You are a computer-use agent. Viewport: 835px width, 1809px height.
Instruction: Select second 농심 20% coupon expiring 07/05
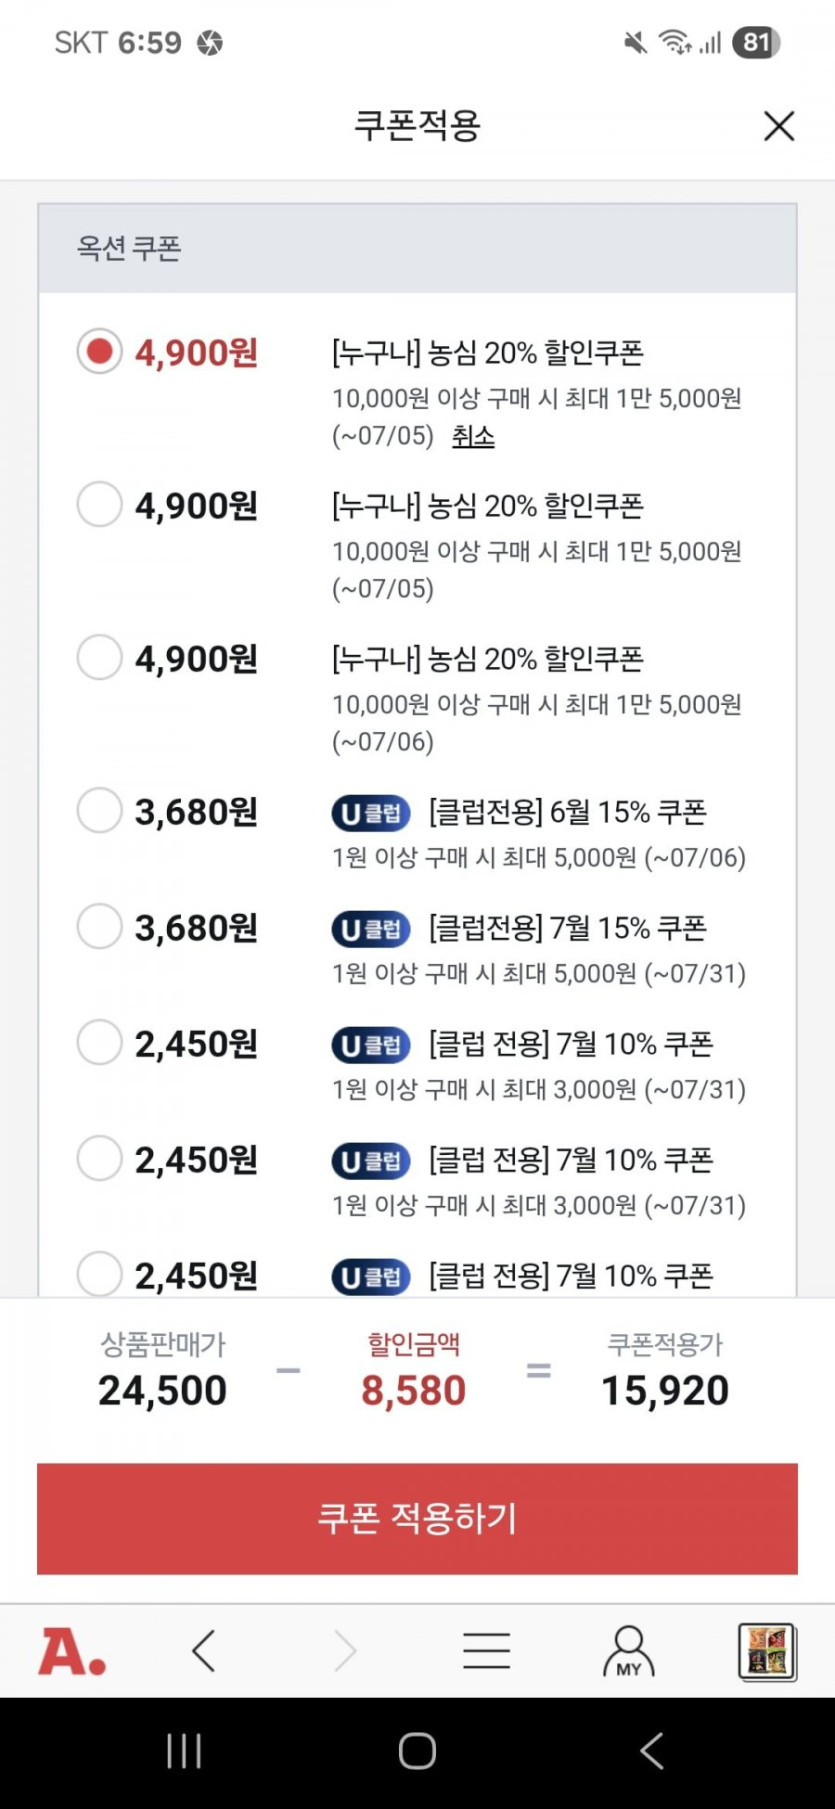(x=100, y=505)
